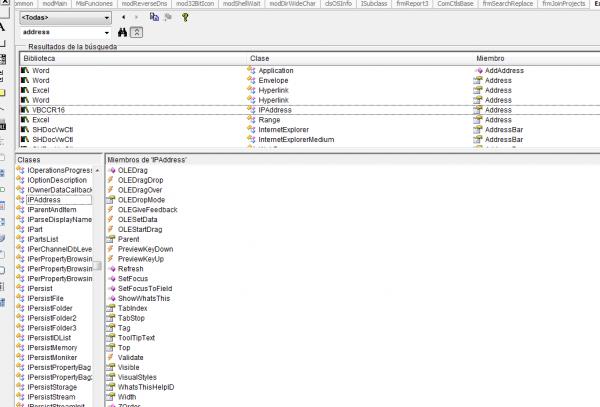The height and width of the screenshot is (407, 600).
Task: Select the OLEGiveFeedback member
Action: 147,210
